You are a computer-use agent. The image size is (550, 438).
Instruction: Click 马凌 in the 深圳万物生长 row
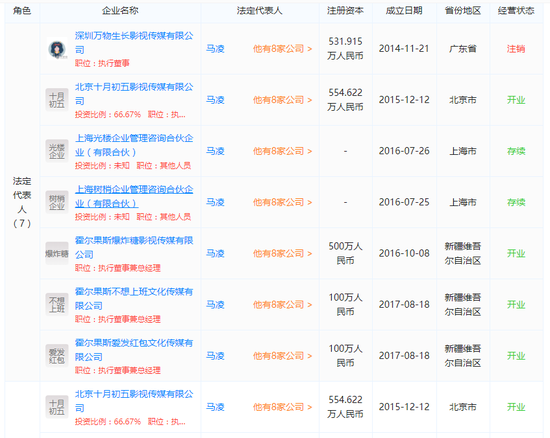pos(215,49)
